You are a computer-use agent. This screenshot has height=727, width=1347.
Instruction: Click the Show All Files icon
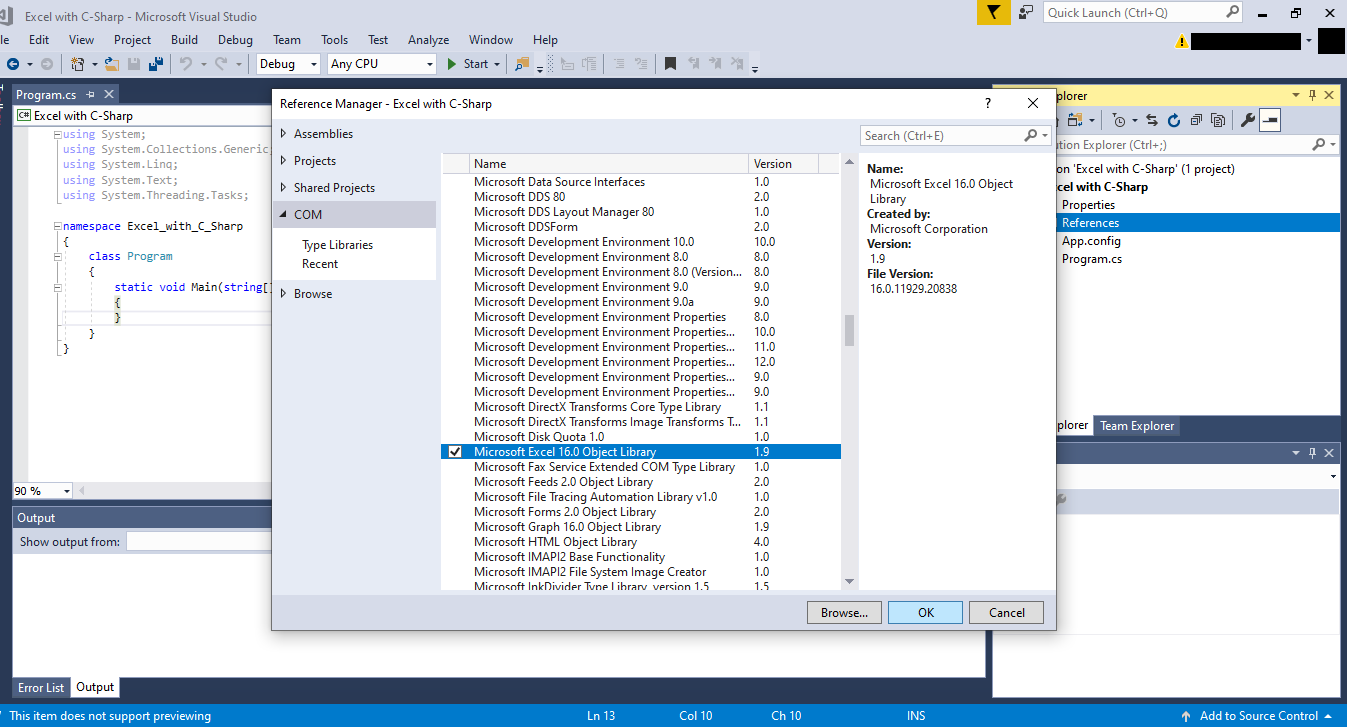click(x=1218, y=120)
